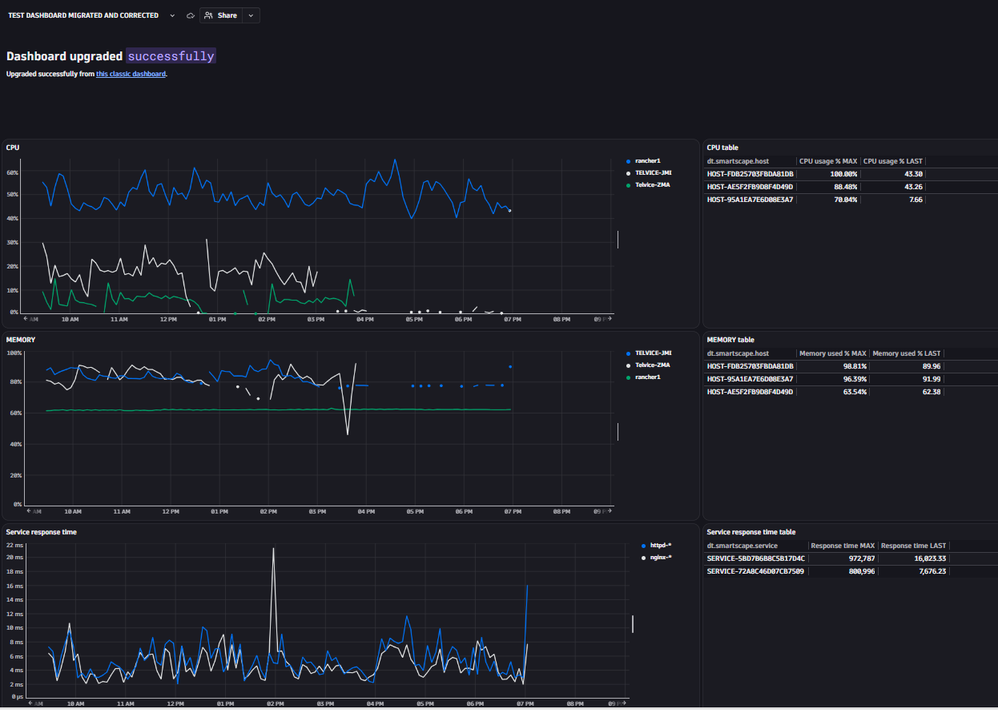The image size is (998, 710).
Task: Sort by Memory used % MAX column header
Action: coord(833,353)
